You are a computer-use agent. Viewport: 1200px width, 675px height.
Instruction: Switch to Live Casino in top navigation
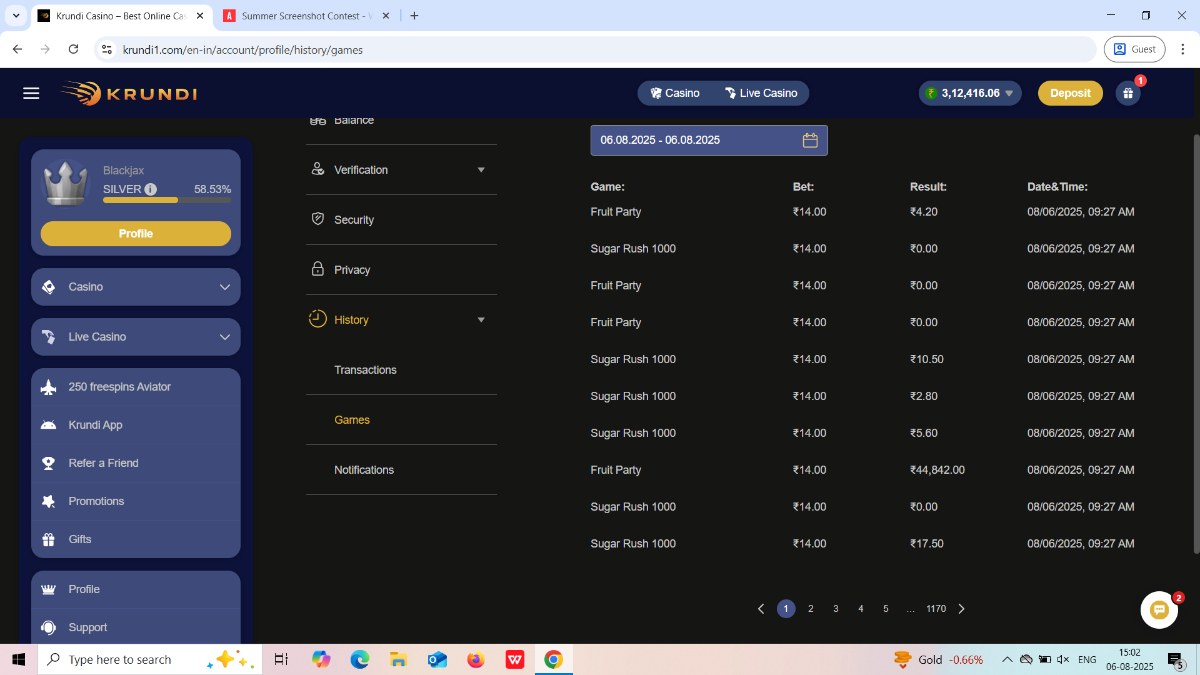click(x=761, y=93)
